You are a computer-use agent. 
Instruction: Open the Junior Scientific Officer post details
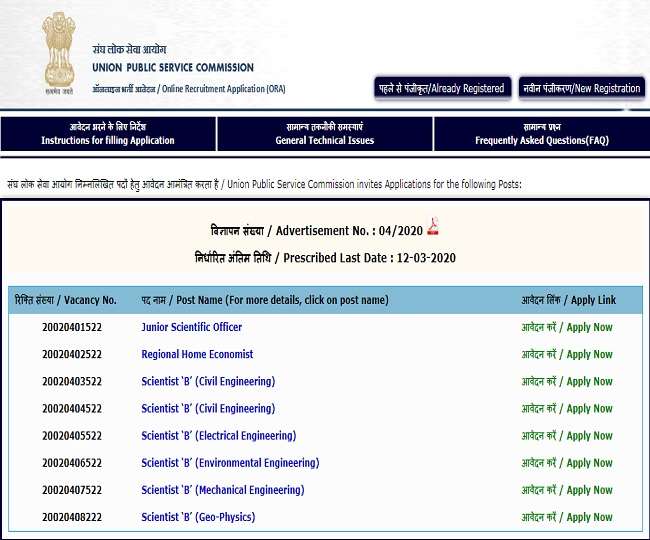[x=192, y=327]
